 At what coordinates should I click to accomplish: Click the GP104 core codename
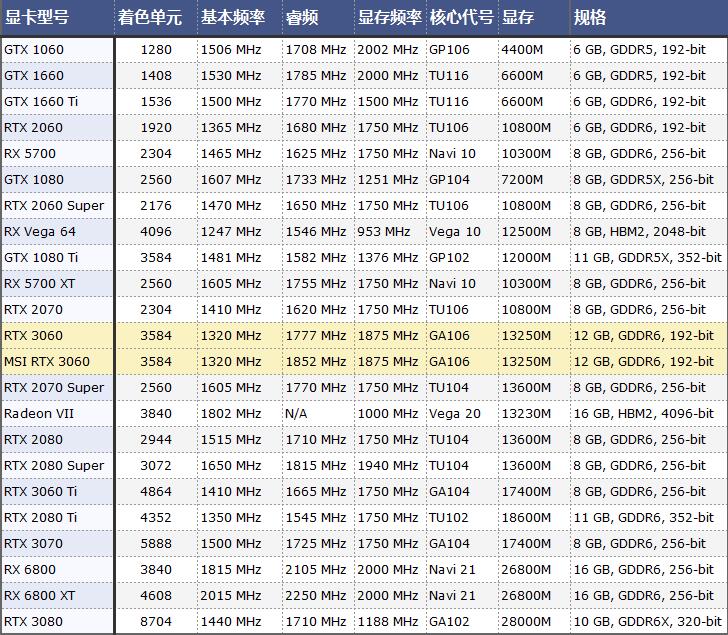tap(449, 180)
